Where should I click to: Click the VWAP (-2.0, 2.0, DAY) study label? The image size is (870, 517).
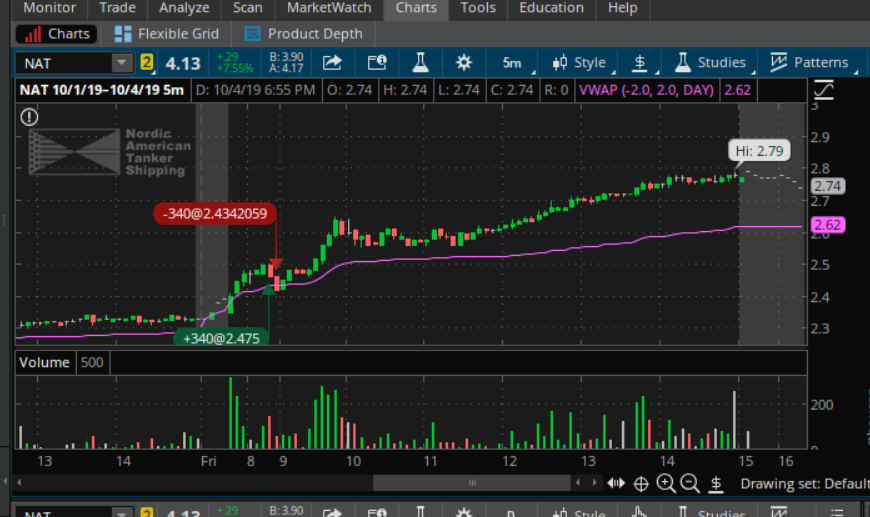click(x=646, y=90)
